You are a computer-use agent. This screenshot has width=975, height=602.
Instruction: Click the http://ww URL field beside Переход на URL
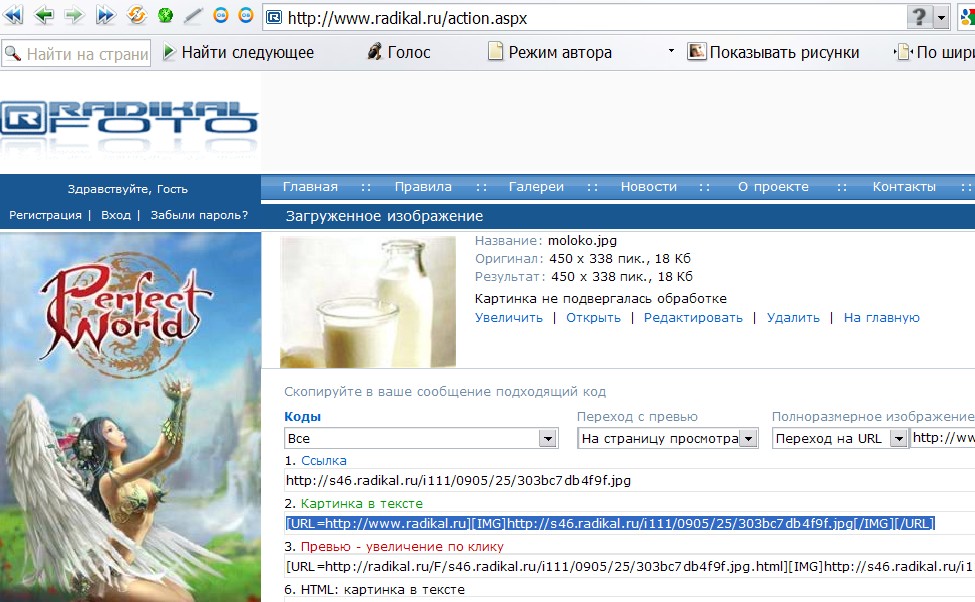pyautogui.click(x=943, y=438)
